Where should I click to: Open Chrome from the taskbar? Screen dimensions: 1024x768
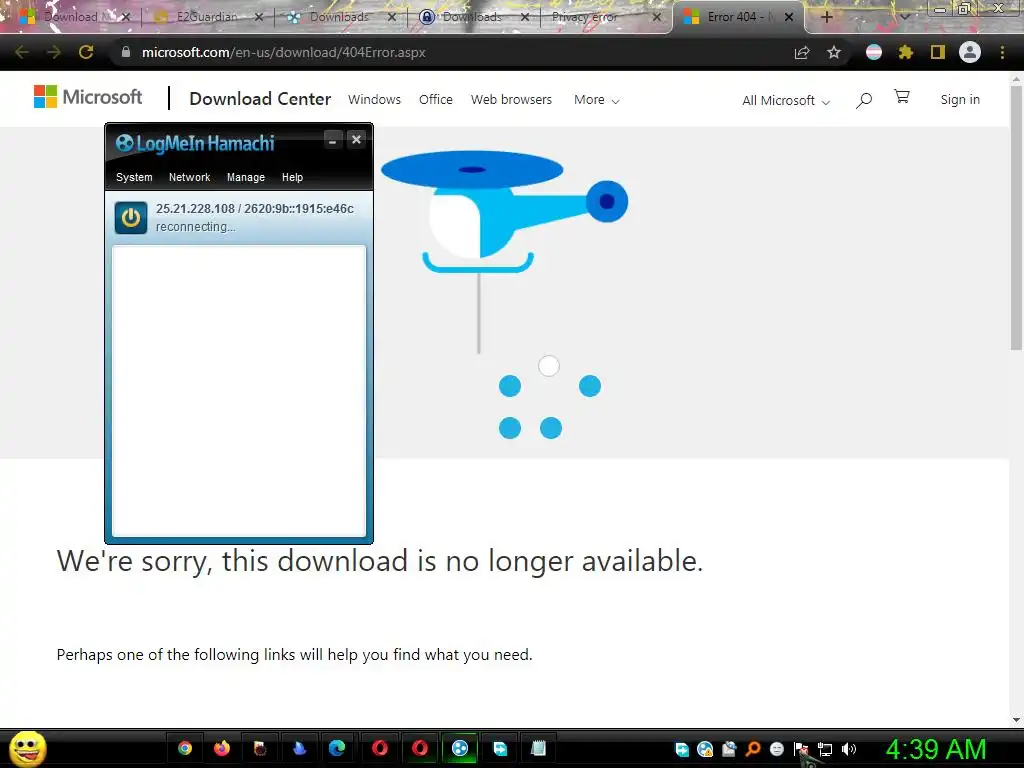(185, 748)
